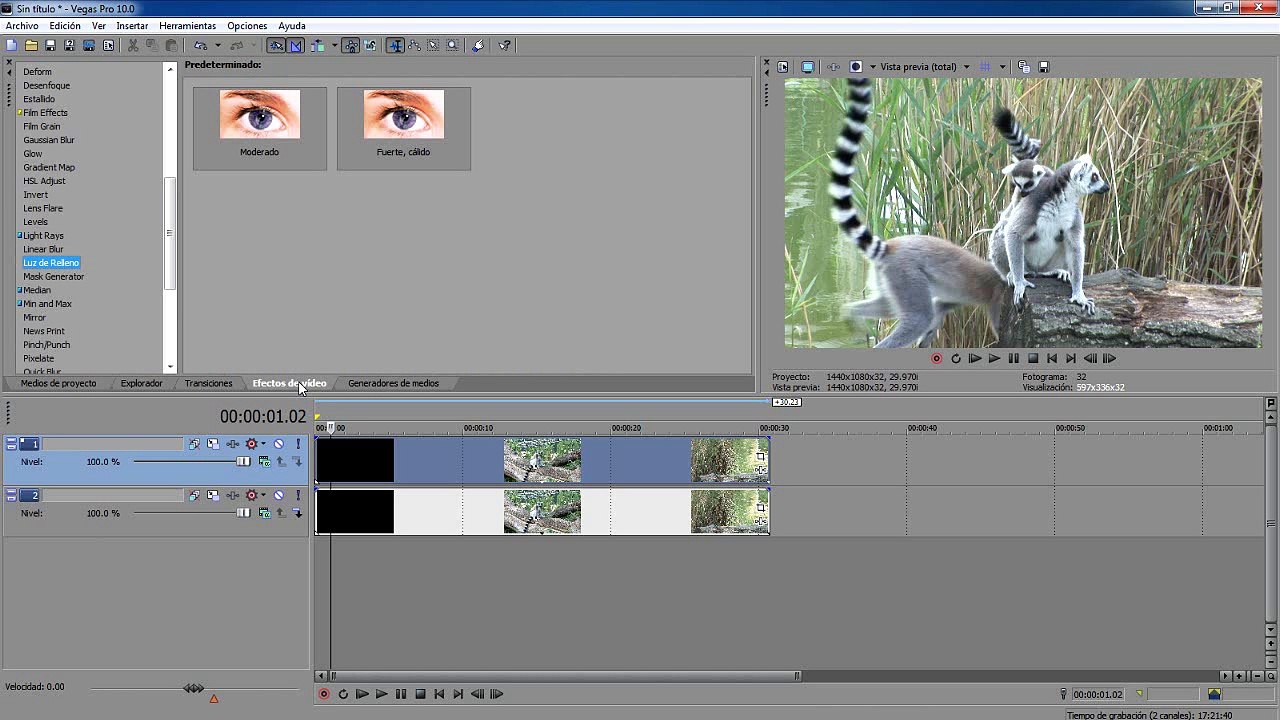Open the Archivo menu
Screen dimensions: 1280x720
tap(22, 26)
